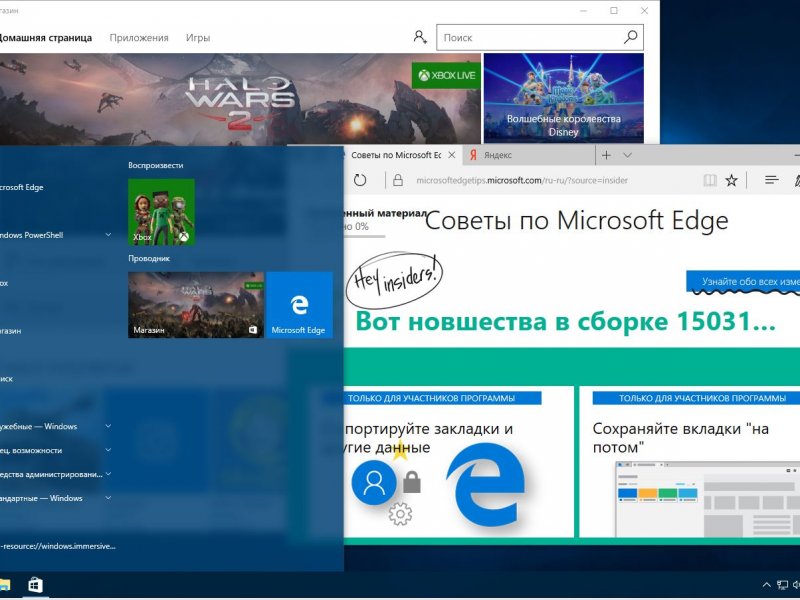Screen dimensions: 800x600
Task: Click the tabs screenshot thumbnail on page
Action: point(708,499)
